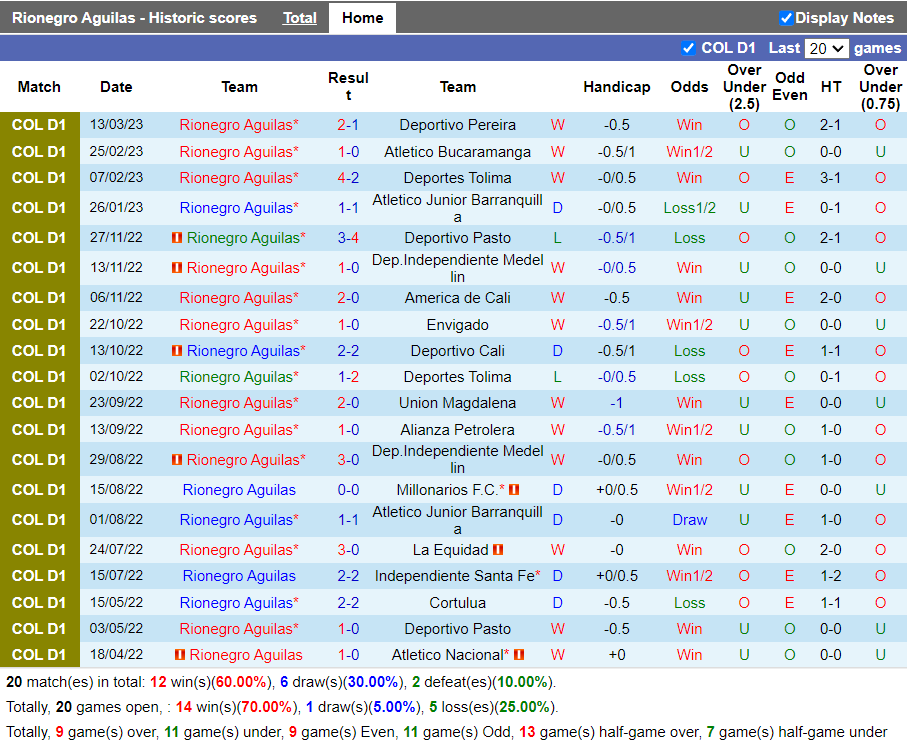The width and height of the screenshot is (907, 742).
Task: Click red card icon beside Rionegro Aguilas on 18/04/22
Action: click(179, 655)
